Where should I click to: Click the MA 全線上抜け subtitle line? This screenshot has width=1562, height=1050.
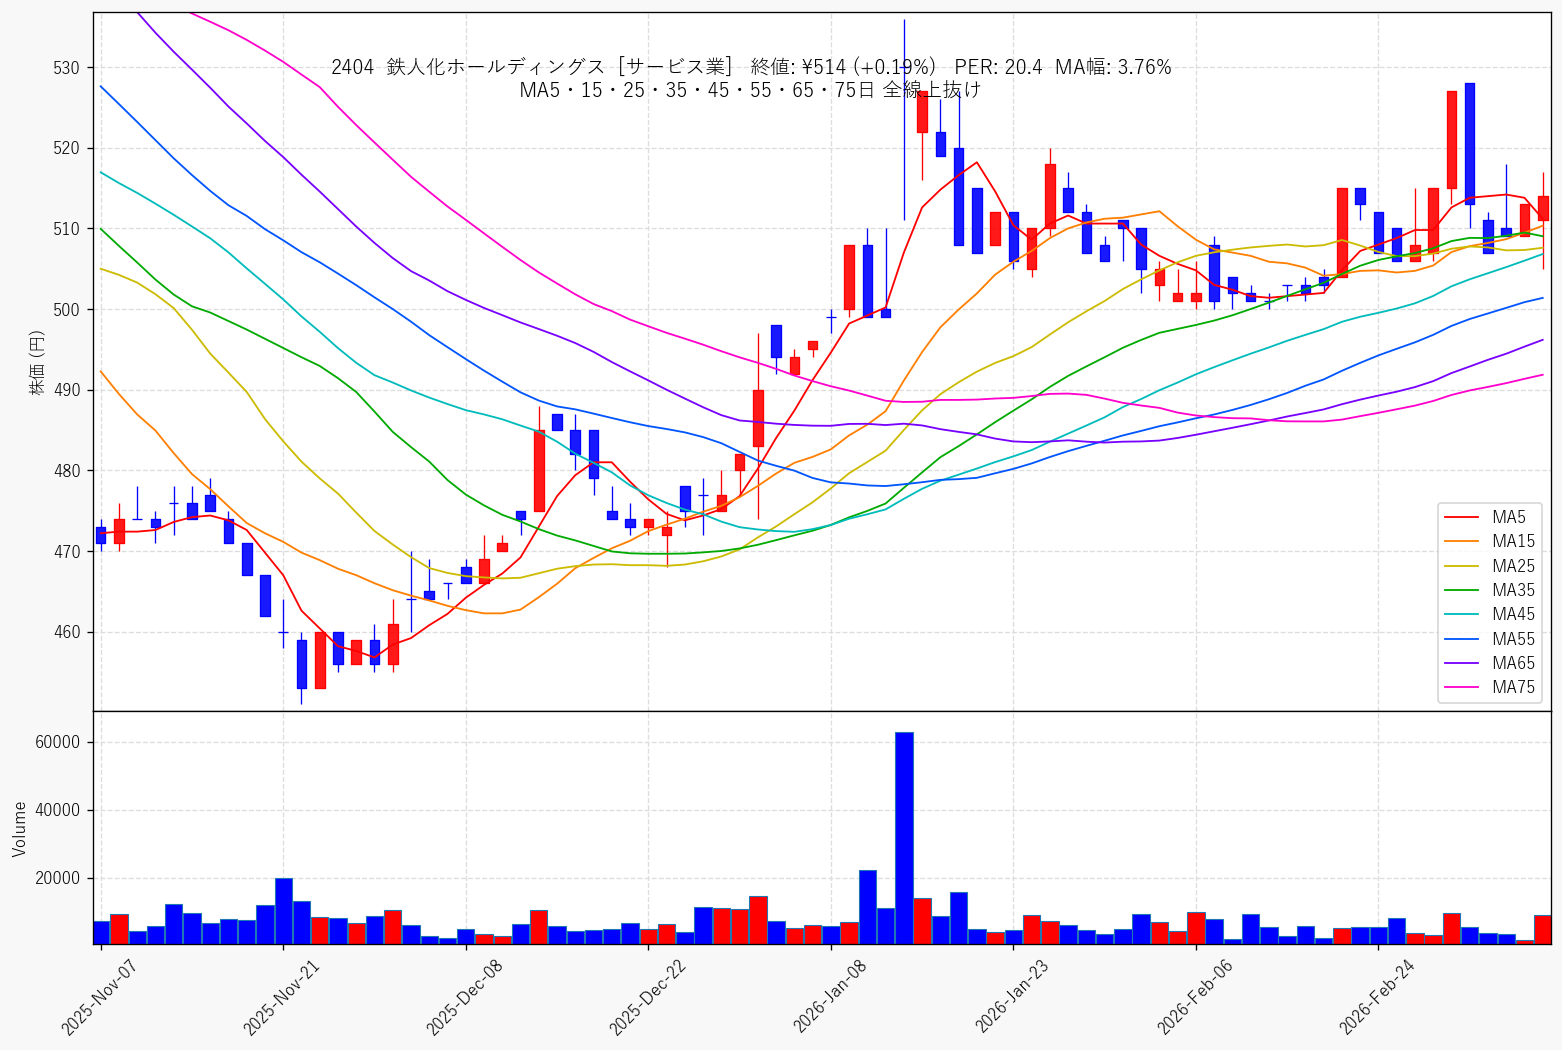(750, 90)
